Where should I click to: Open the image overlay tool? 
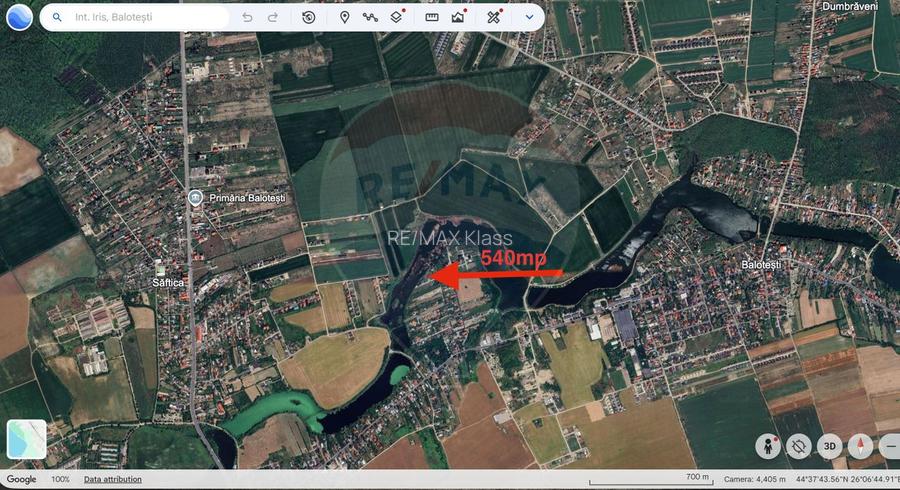458,18
